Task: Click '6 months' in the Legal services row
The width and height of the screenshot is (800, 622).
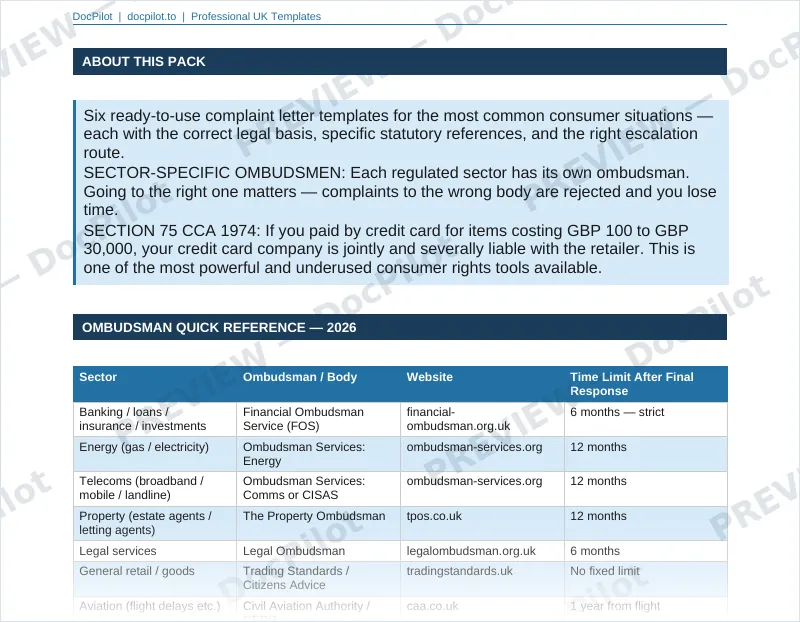Action: (646, 551)
